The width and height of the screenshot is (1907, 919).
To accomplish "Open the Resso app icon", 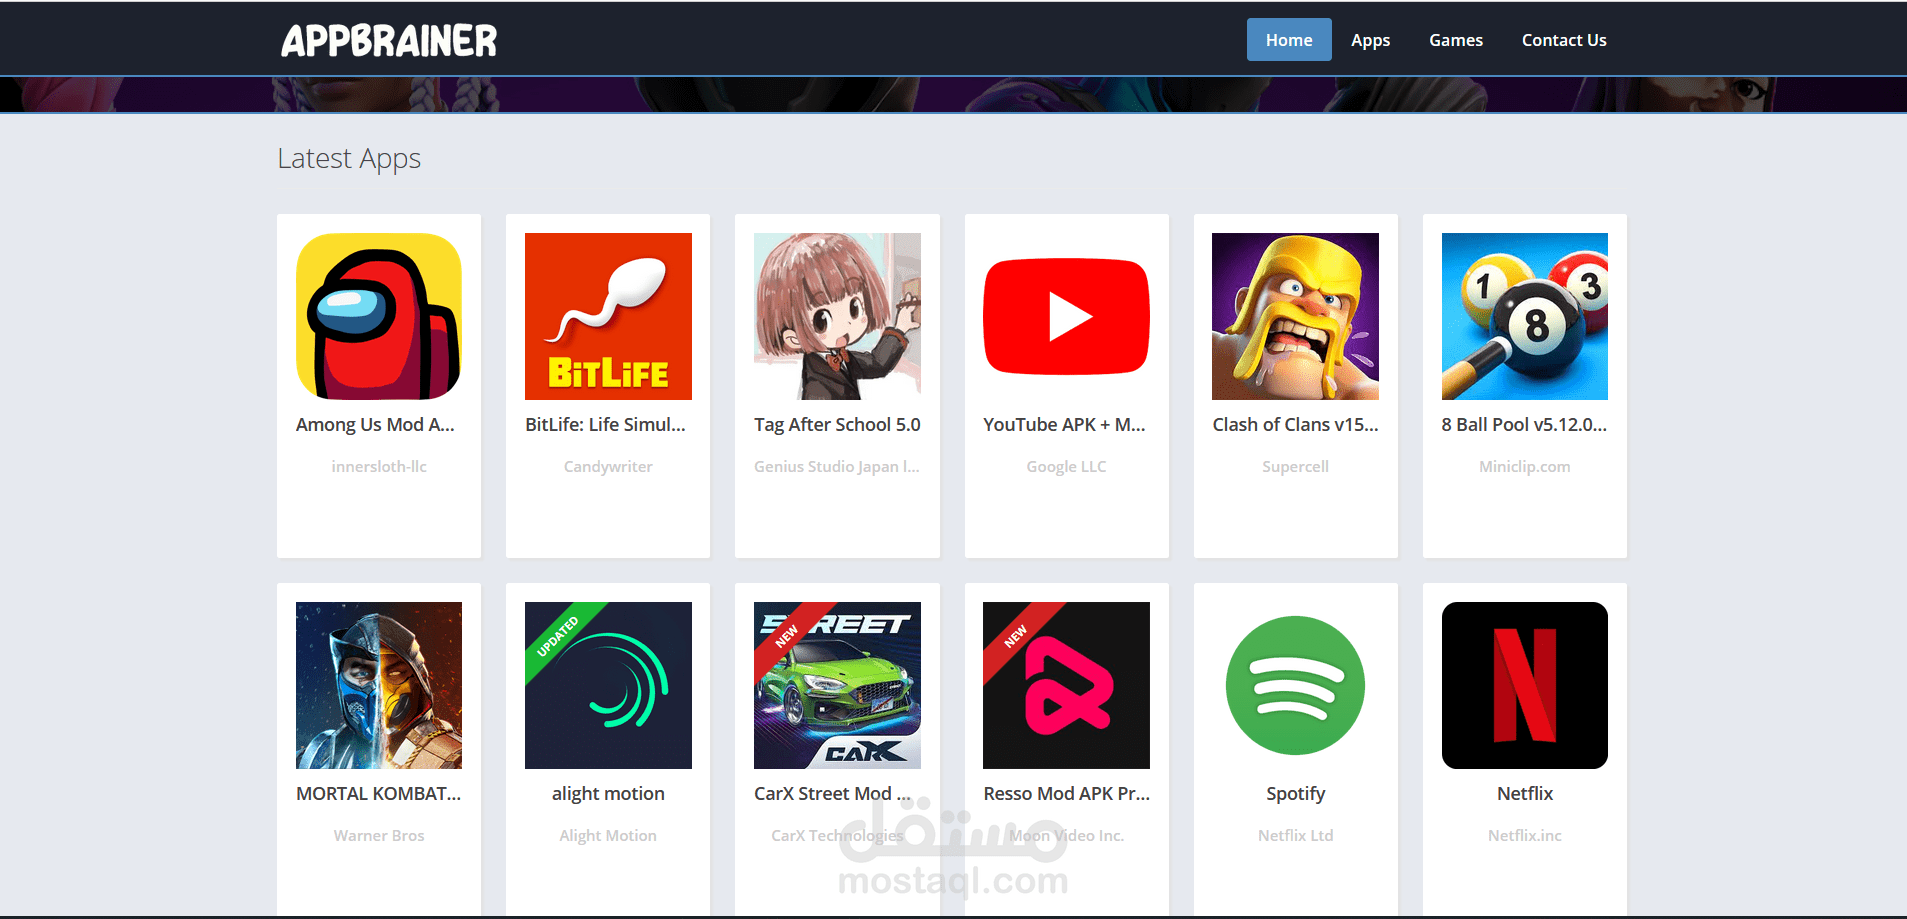I will (1066, 685).
